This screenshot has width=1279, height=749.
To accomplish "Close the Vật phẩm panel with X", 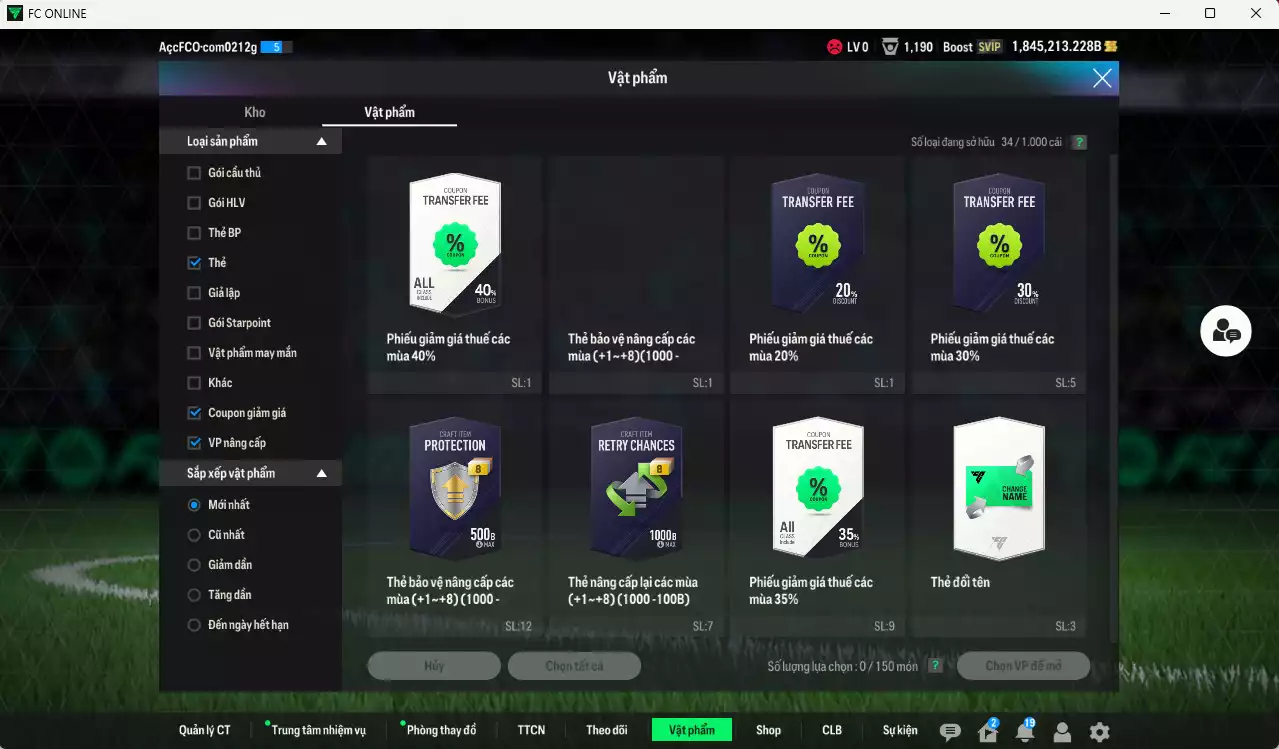I will pos(1102,78).
